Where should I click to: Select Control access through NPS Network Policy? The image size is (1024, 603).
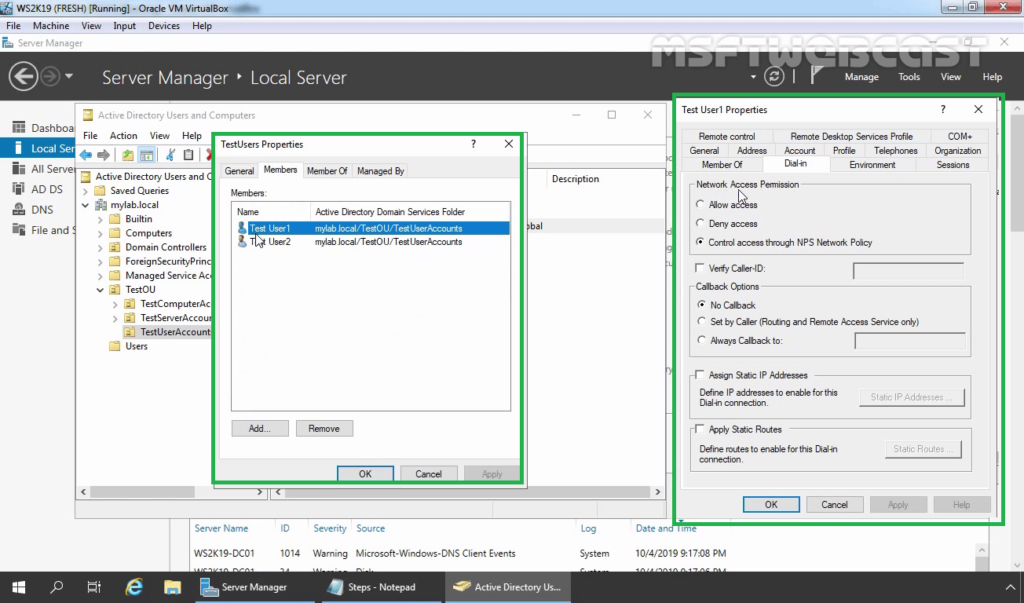tap(700, 242)
